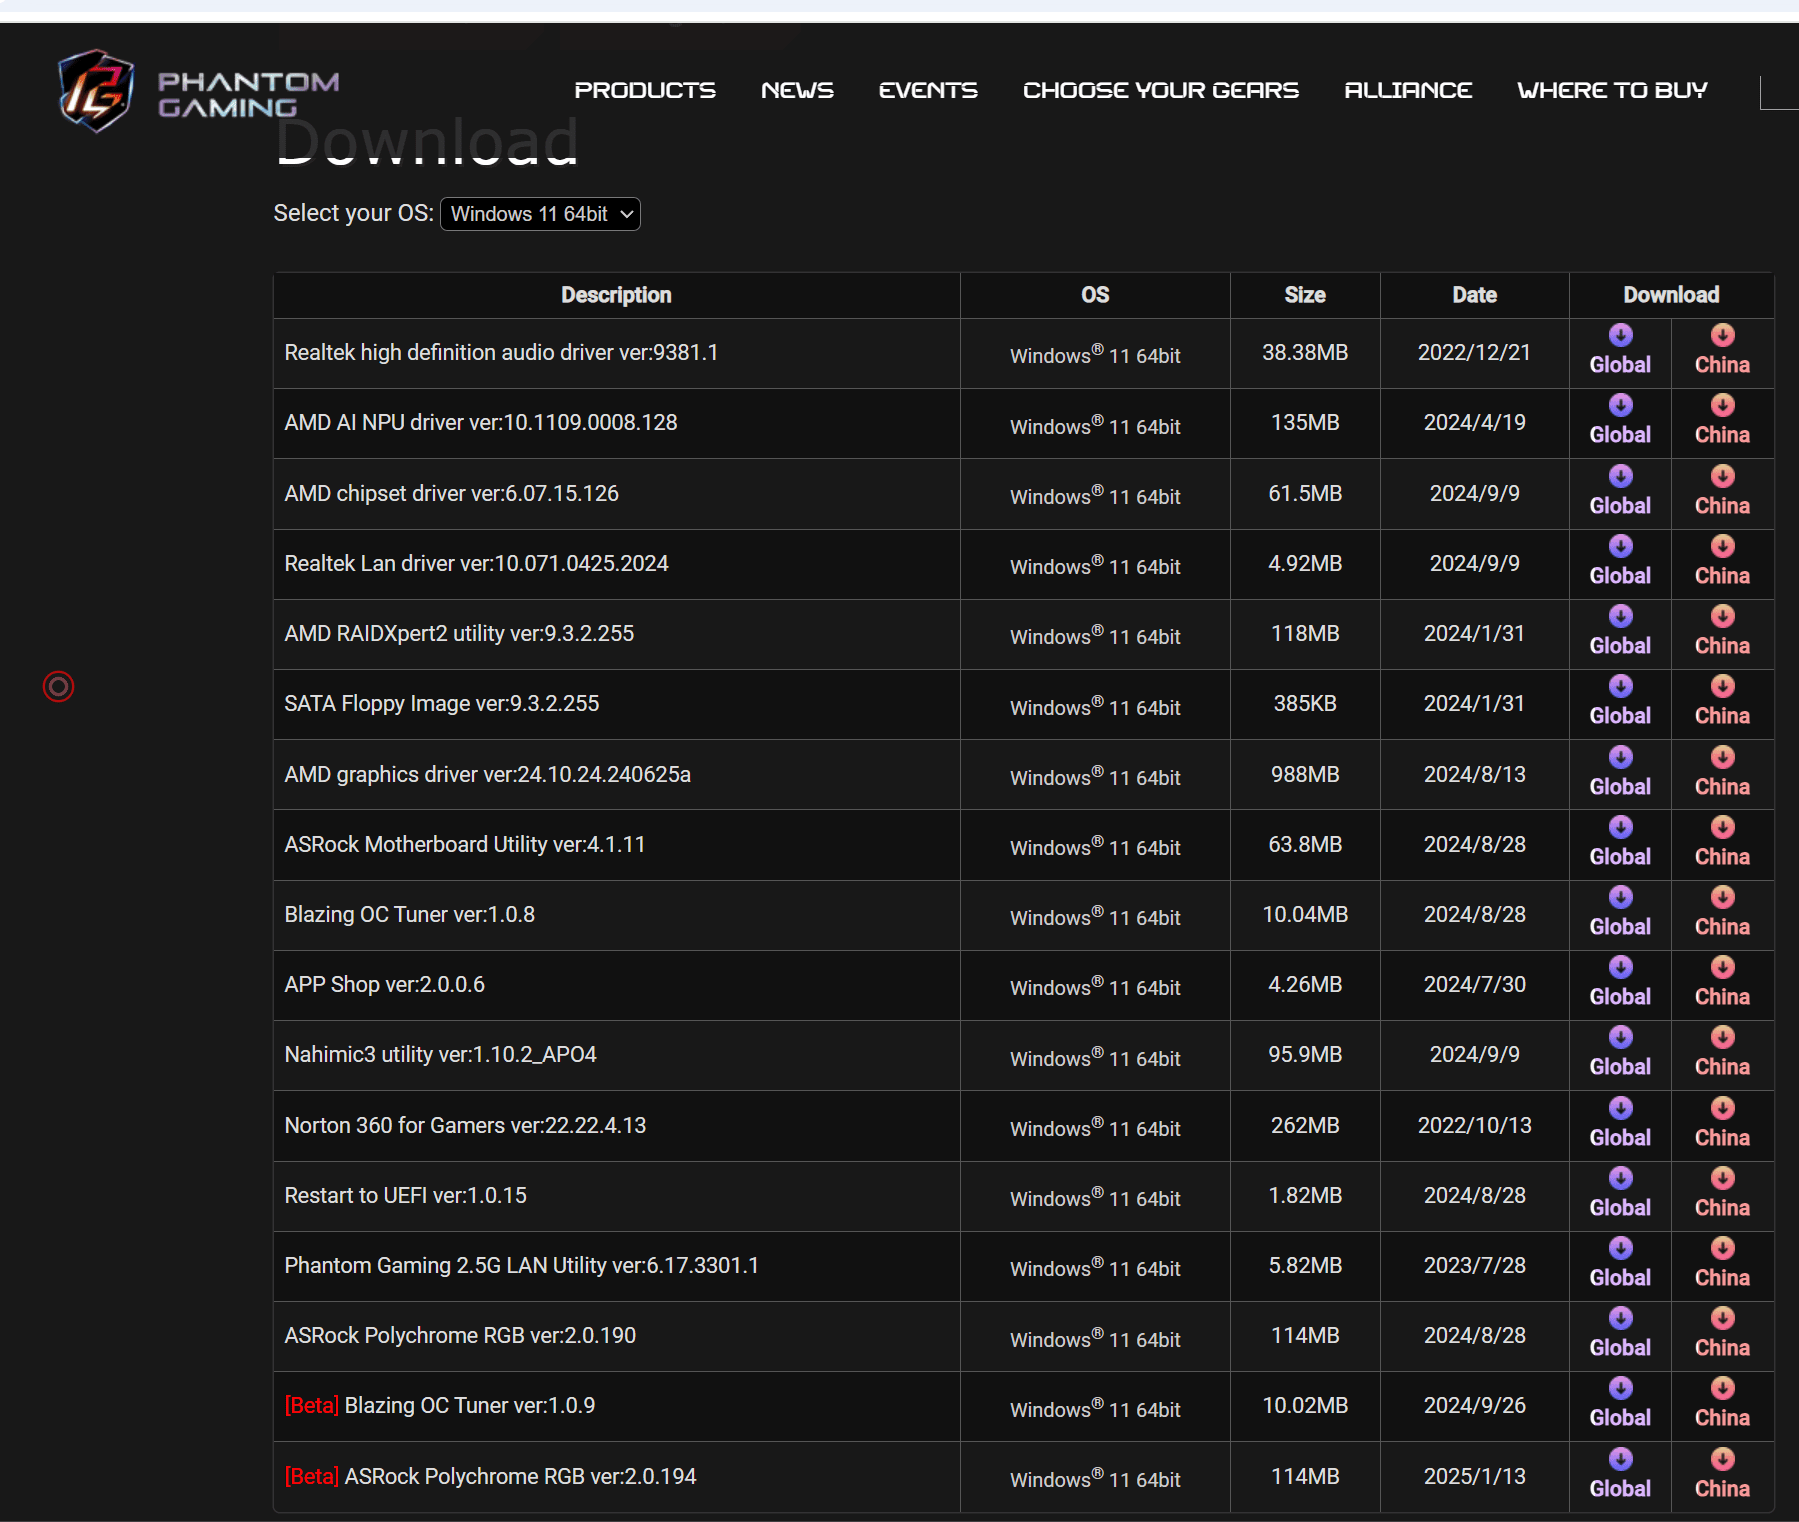Open the Select your OS dropdown
1799x1522 pixels.
(x=540, y=214)
